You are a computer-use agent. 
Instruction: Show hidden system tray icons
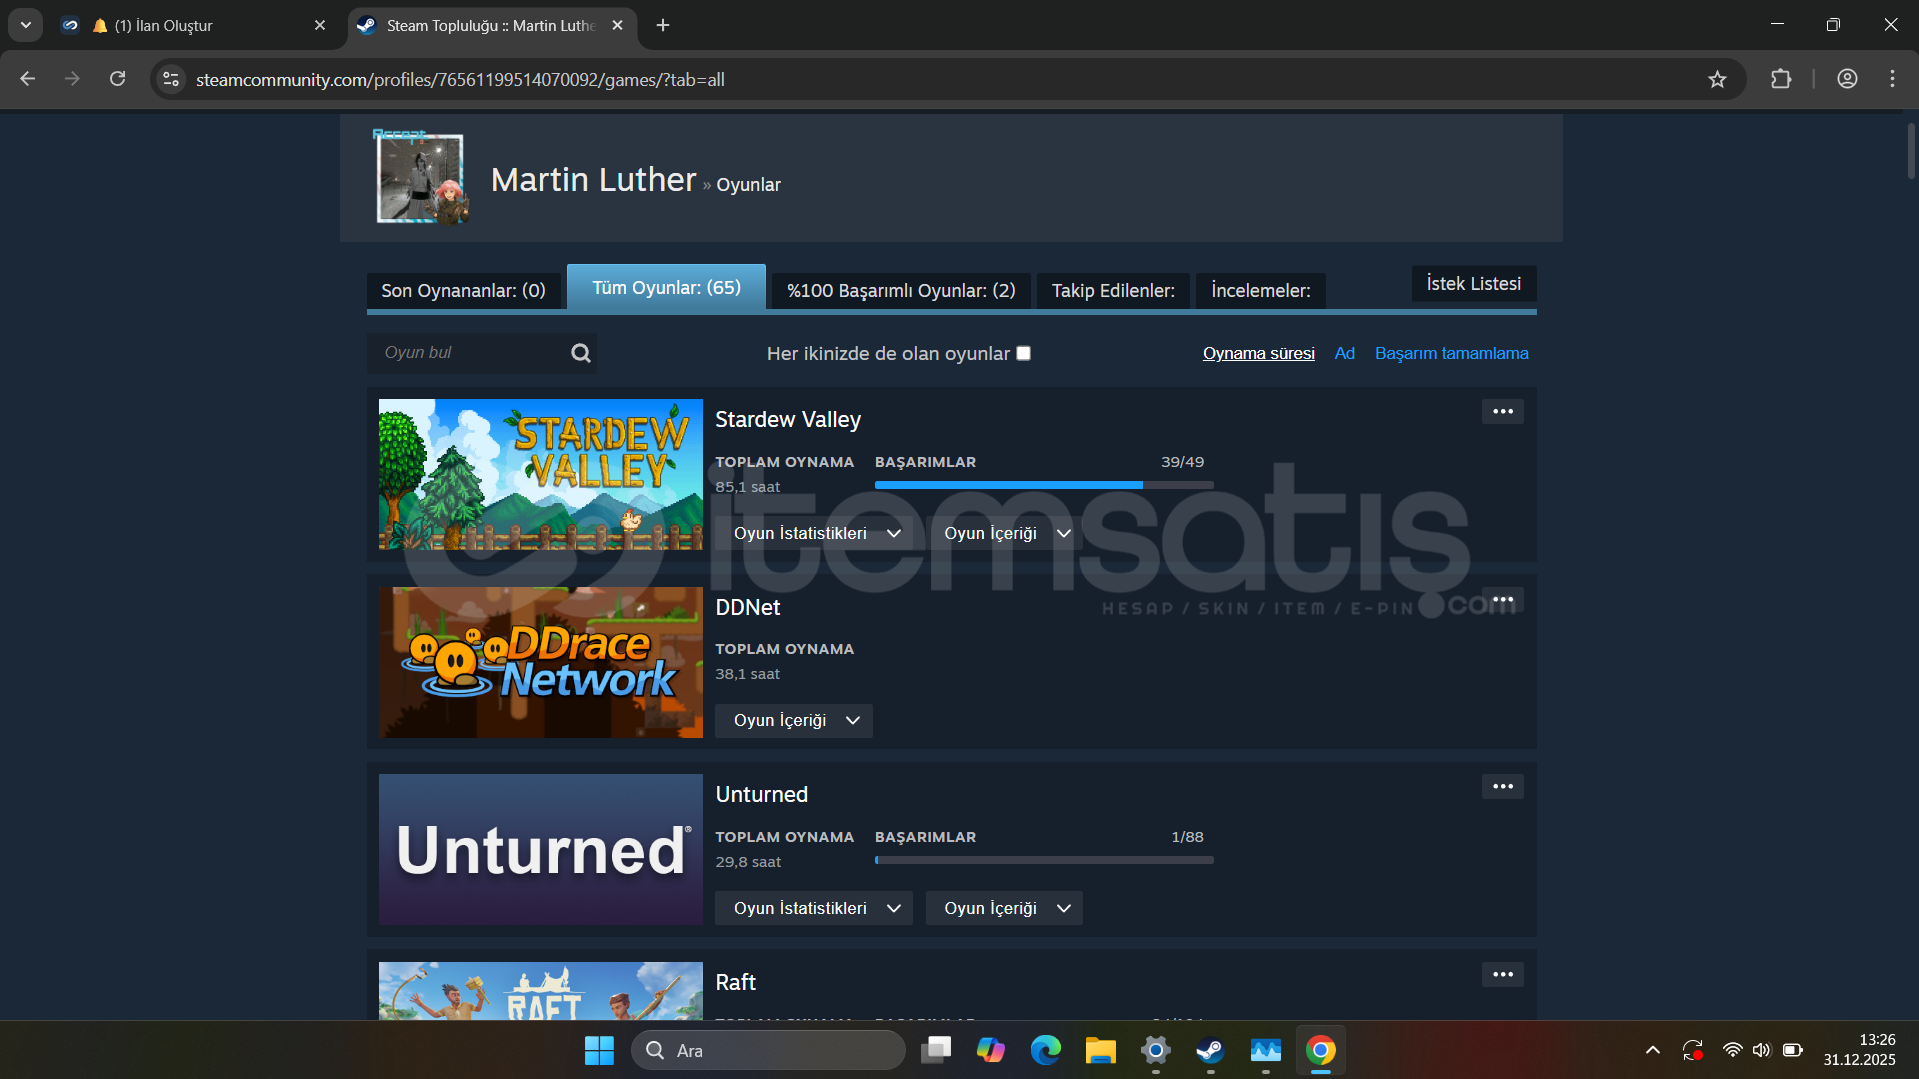click(1653, 1051)
